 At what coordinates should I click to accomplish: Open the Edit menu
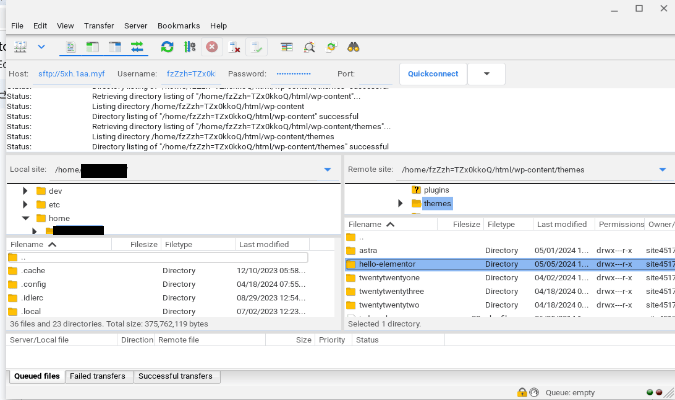(x=40, y=26)
